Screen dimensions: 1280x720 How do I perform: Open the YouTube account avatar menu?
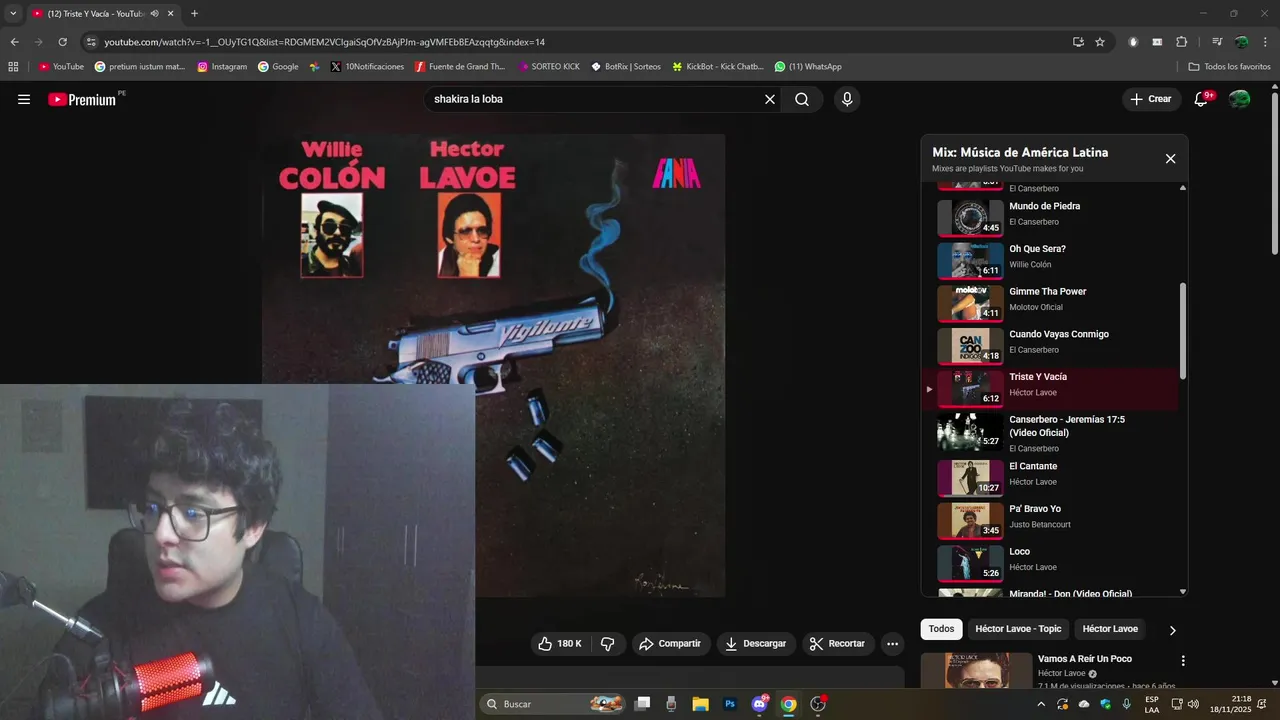pyautogui.click(x=1239, y=99)
